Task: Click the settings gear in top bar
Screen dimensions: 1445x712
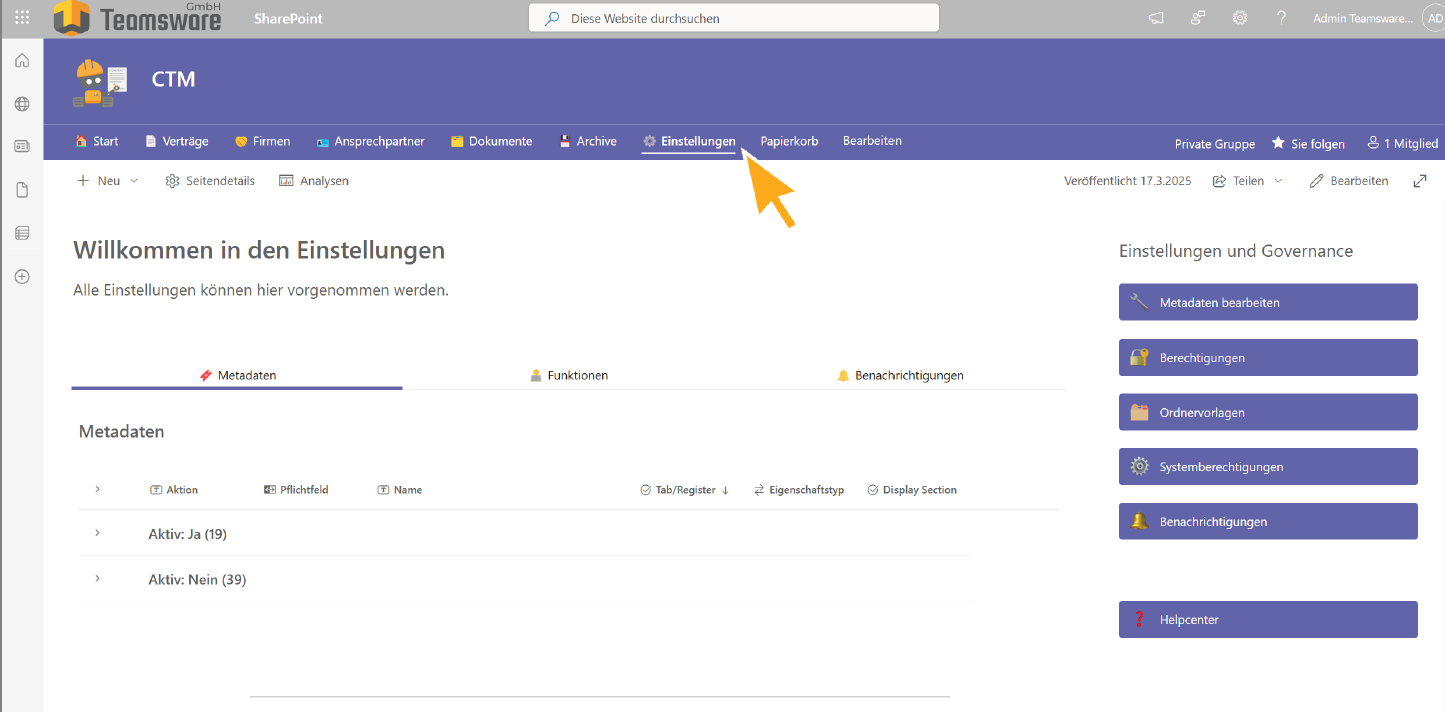Action: tap(1240, 18)
